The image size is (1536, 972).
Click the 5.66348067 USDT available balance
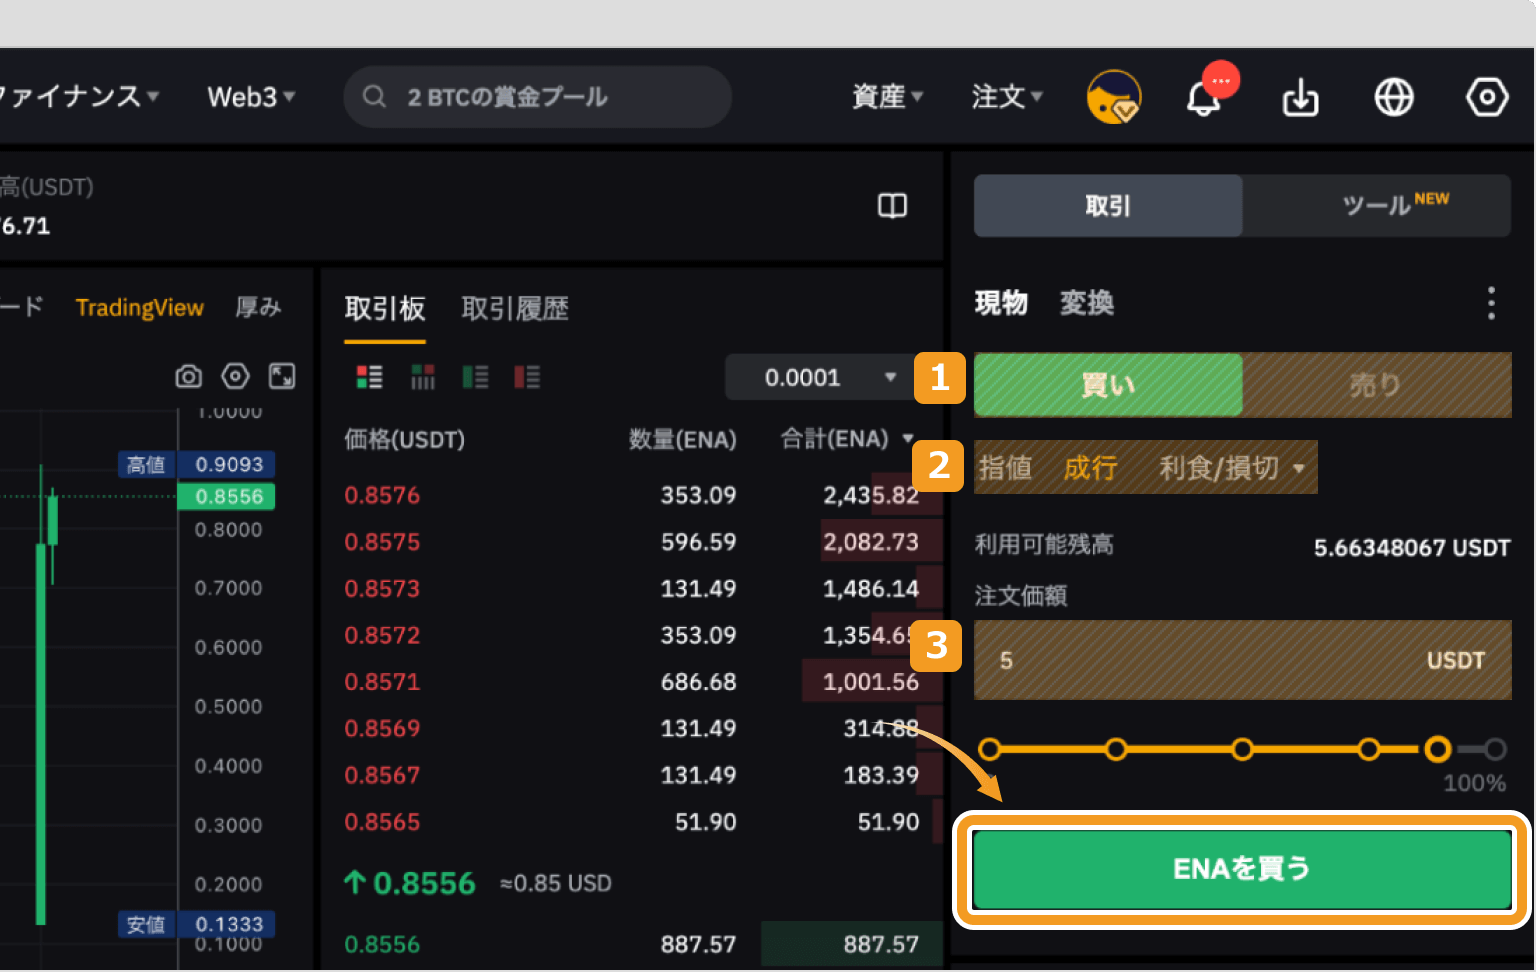pyautogui.click(x=1412, y=548)
